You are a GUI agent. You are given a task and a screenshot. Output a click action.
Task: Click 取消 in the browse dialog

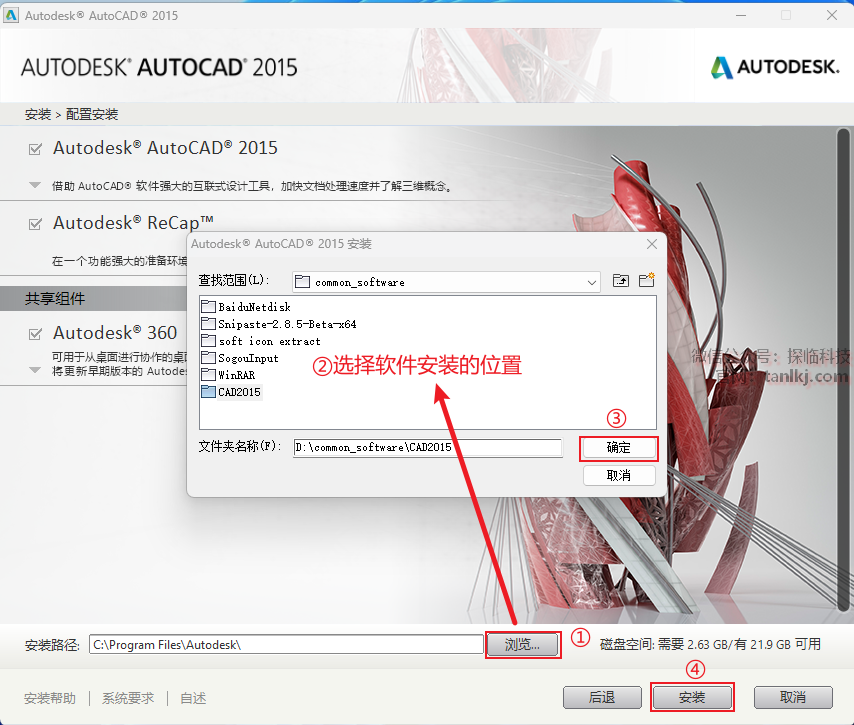619,476
